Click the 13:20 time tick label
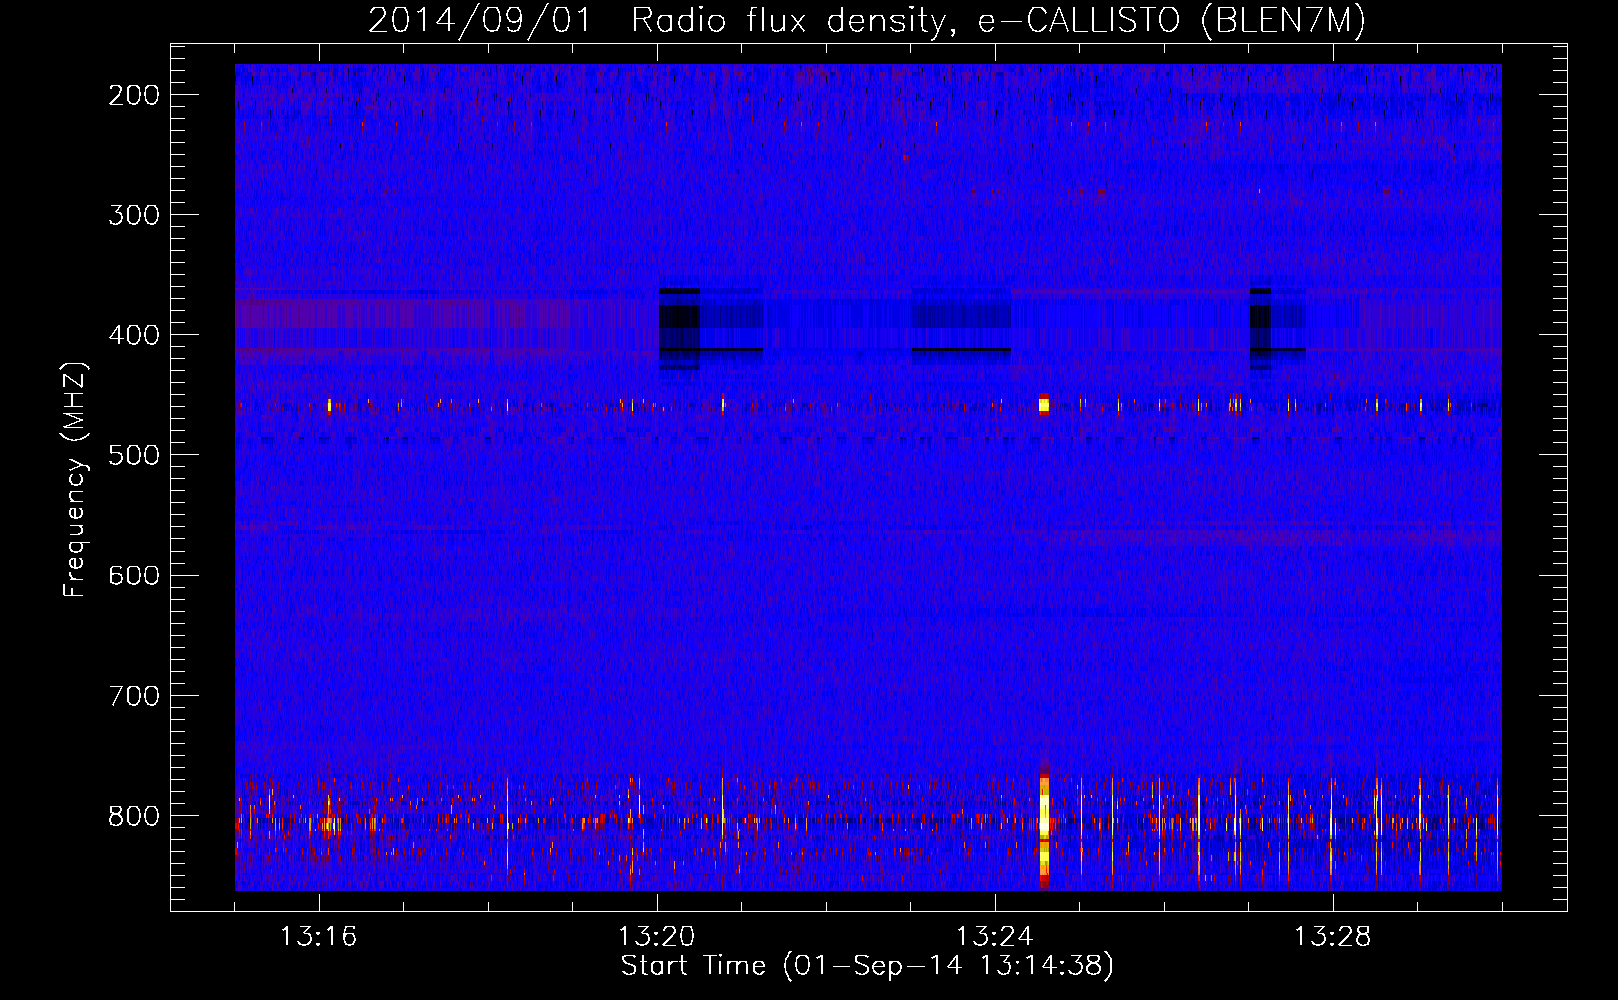 tap(656, 937)
